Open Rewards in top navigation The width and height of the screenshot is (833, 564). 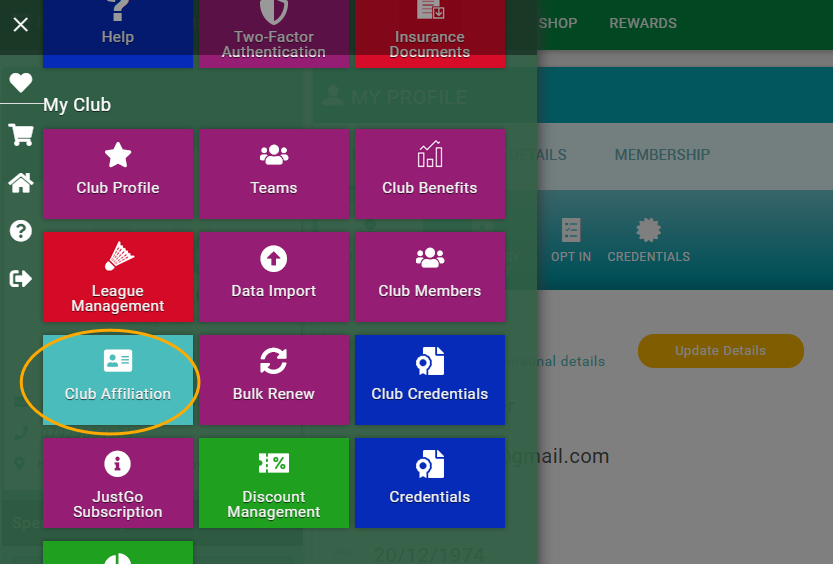pyautogui.click(x=643, y=23)
